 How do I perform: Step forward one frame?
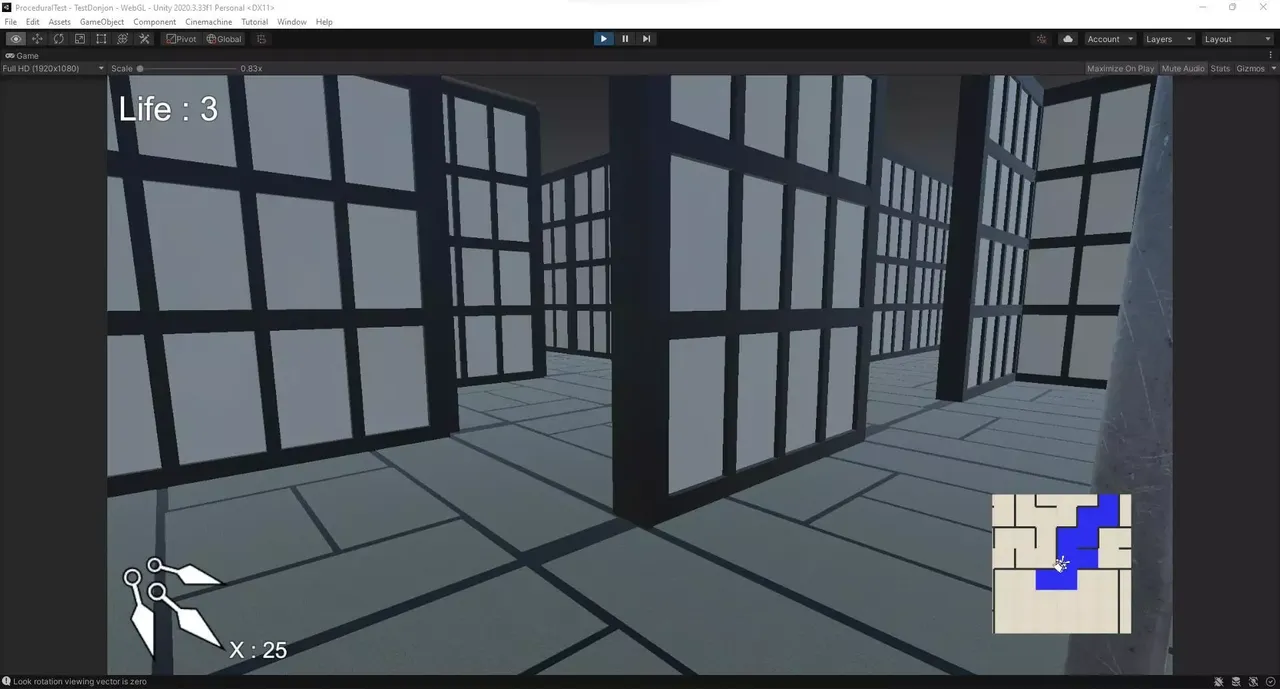[x=647, y=39]
